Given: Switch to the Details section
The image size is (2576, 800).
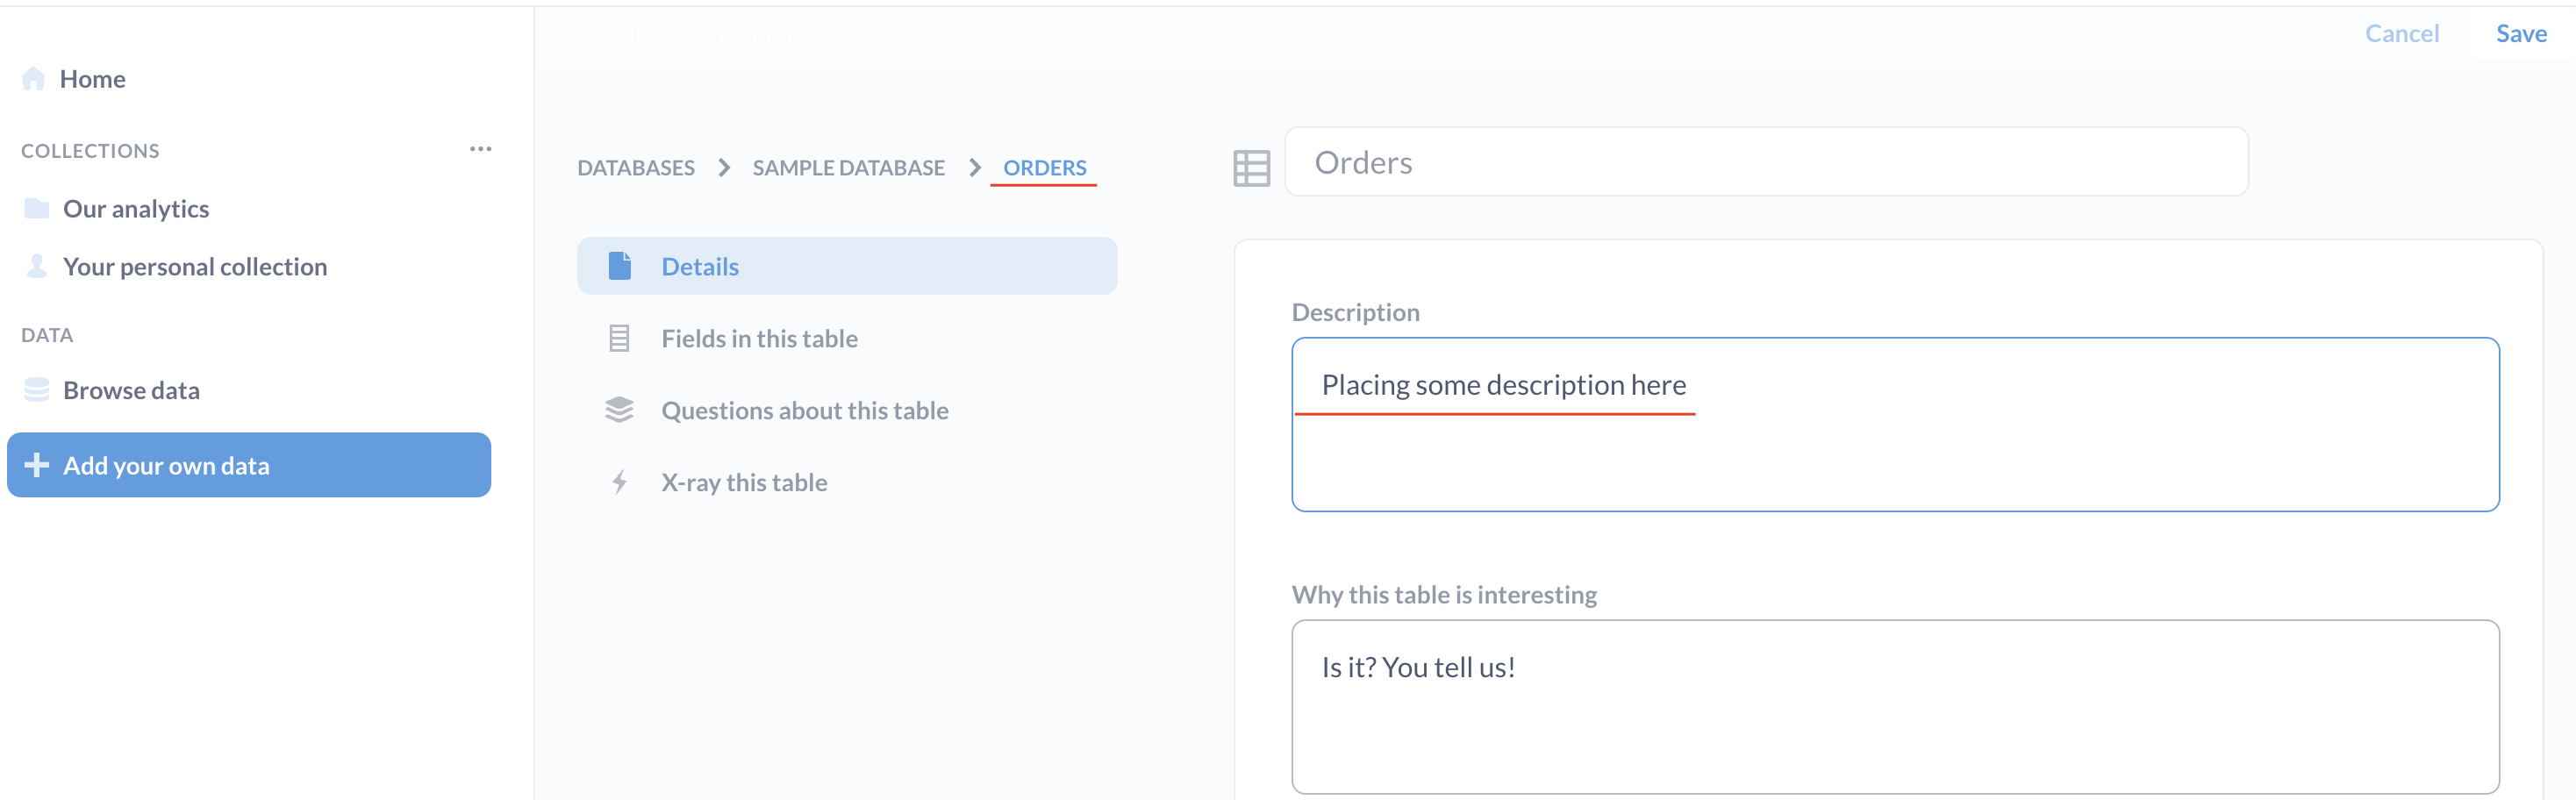Looking at the screenshot, I should 700,265.
